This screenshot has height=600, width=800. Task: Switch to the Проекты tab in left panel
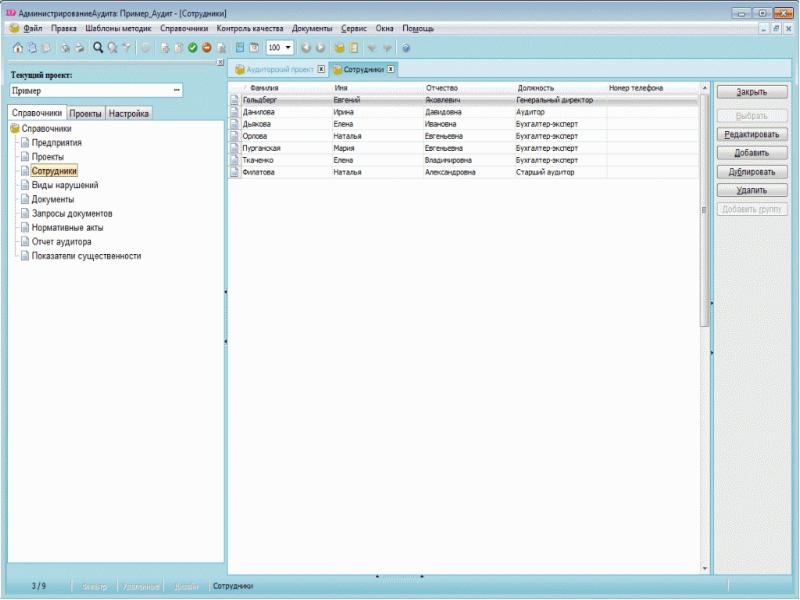[x=86, y=113]
